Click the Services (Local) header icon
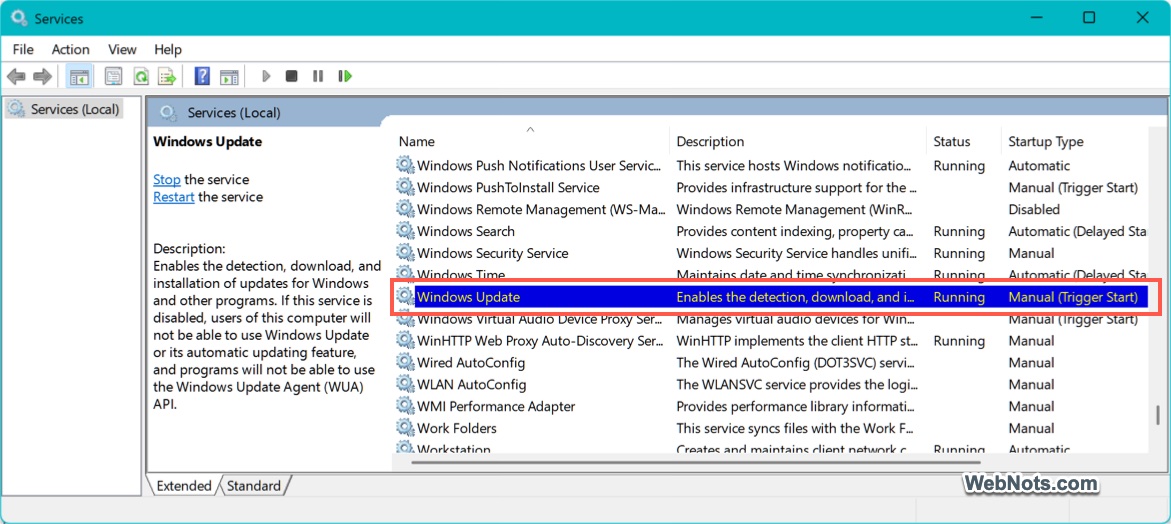Screen dimensions: 1171x524 click(x=169, y=113)
